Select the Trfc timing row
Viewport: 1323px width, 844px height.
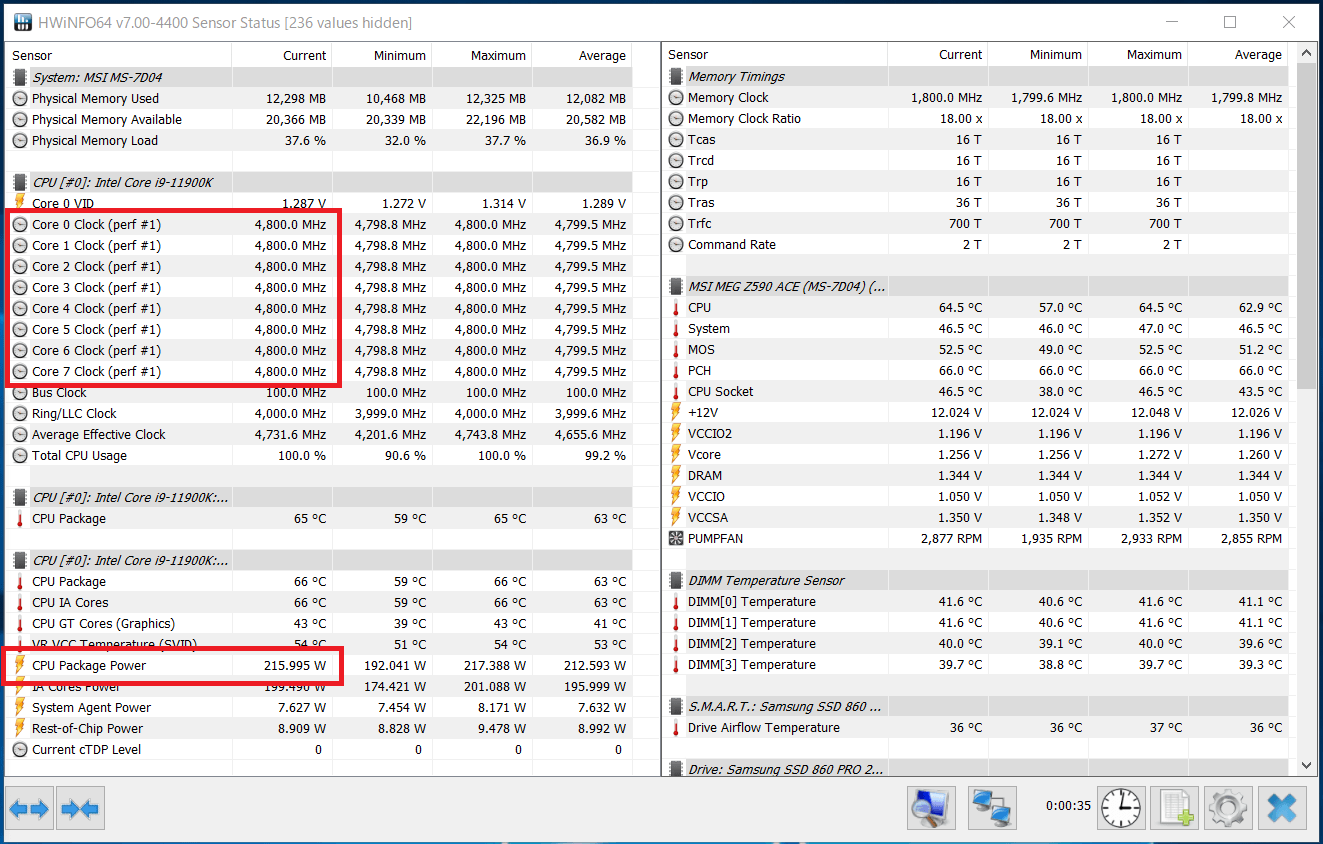click(975, 223)
